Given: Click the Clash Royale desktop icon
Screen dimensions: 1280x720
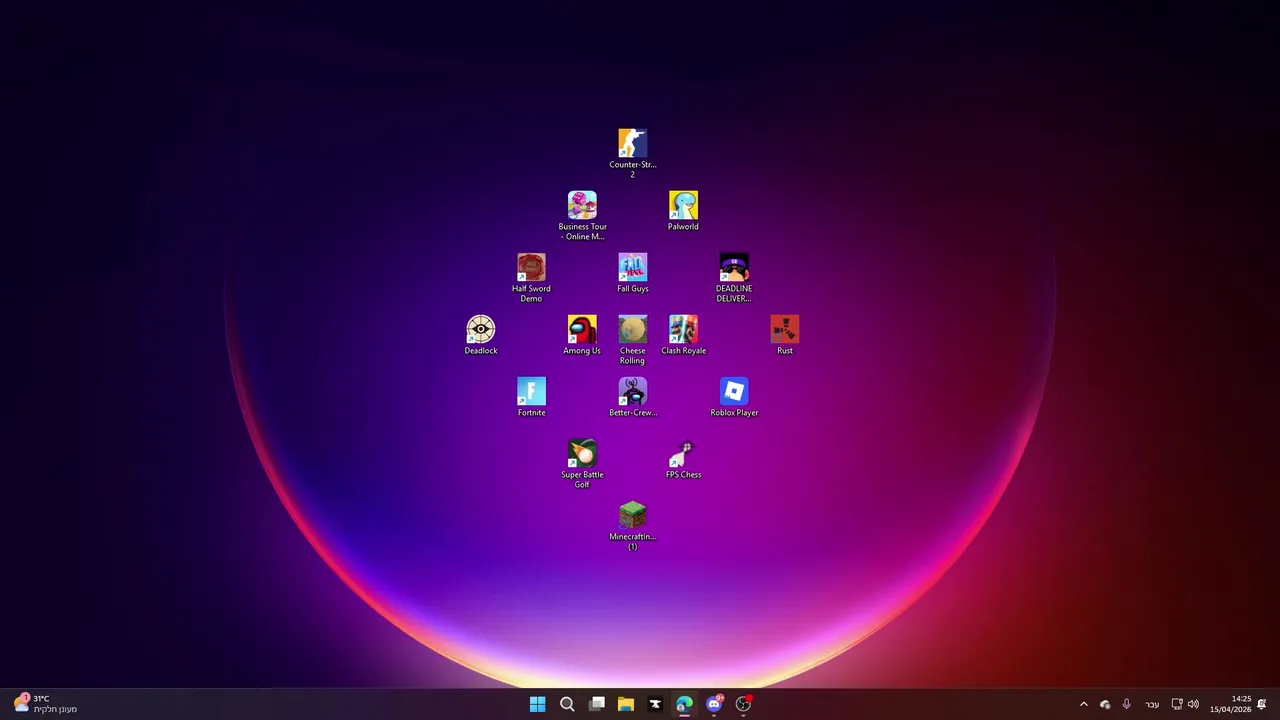Looking at the screenshot, I should click(683, 335).
